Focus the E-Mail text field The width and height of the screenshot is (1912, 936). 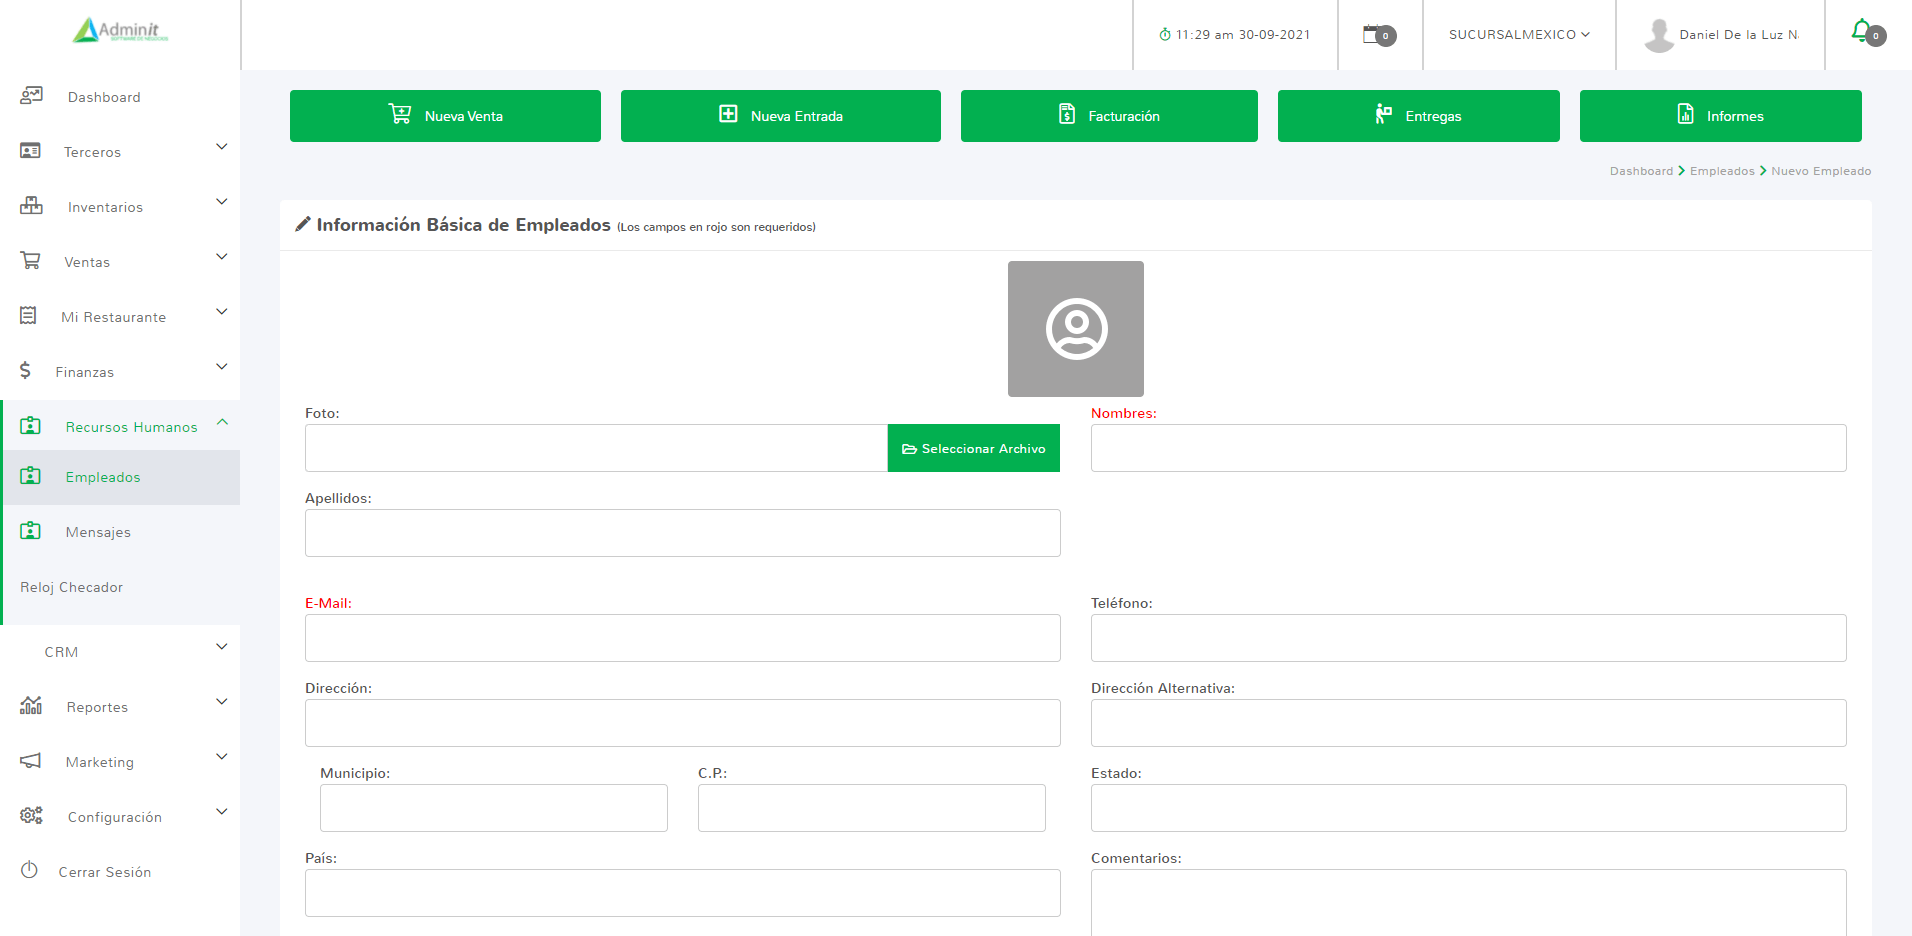click(x=682, y=638)
